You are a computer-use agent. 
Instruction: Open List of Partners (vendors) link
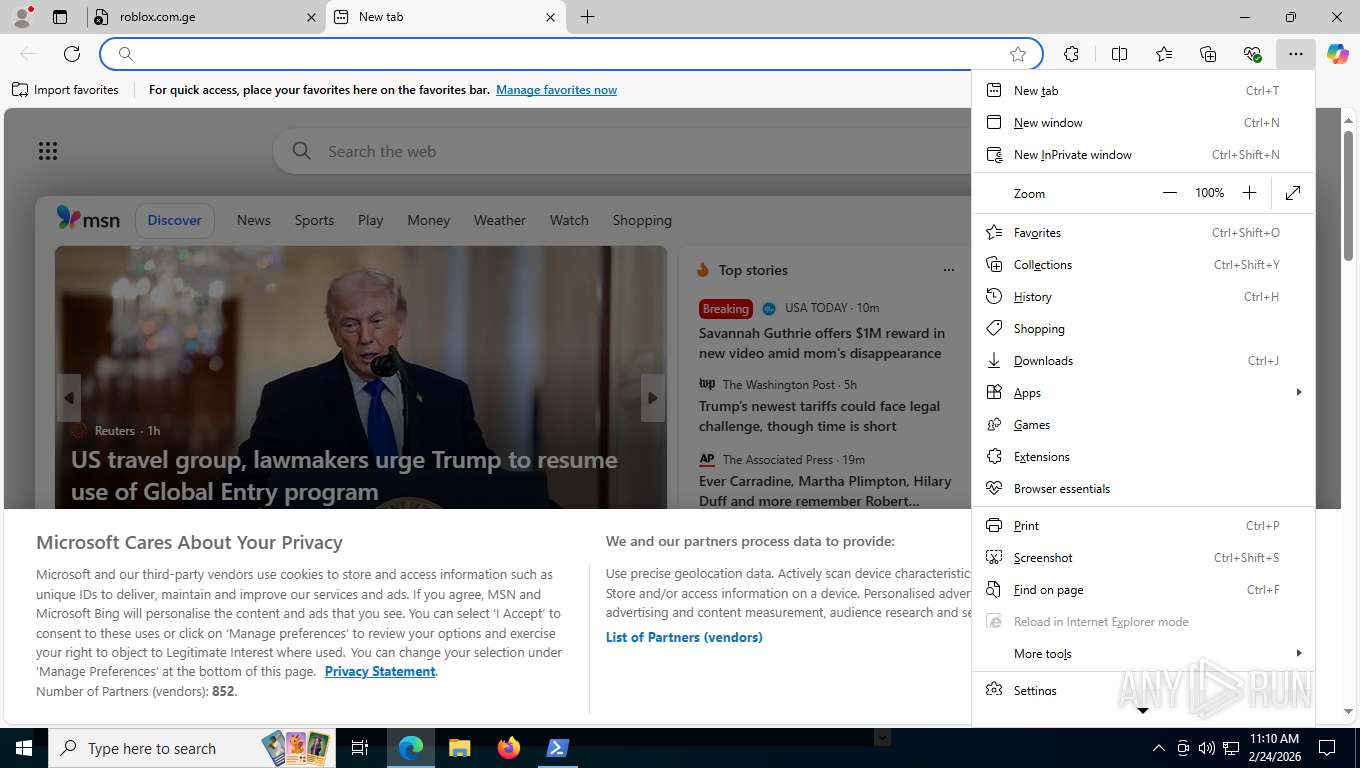coord(684,637)
